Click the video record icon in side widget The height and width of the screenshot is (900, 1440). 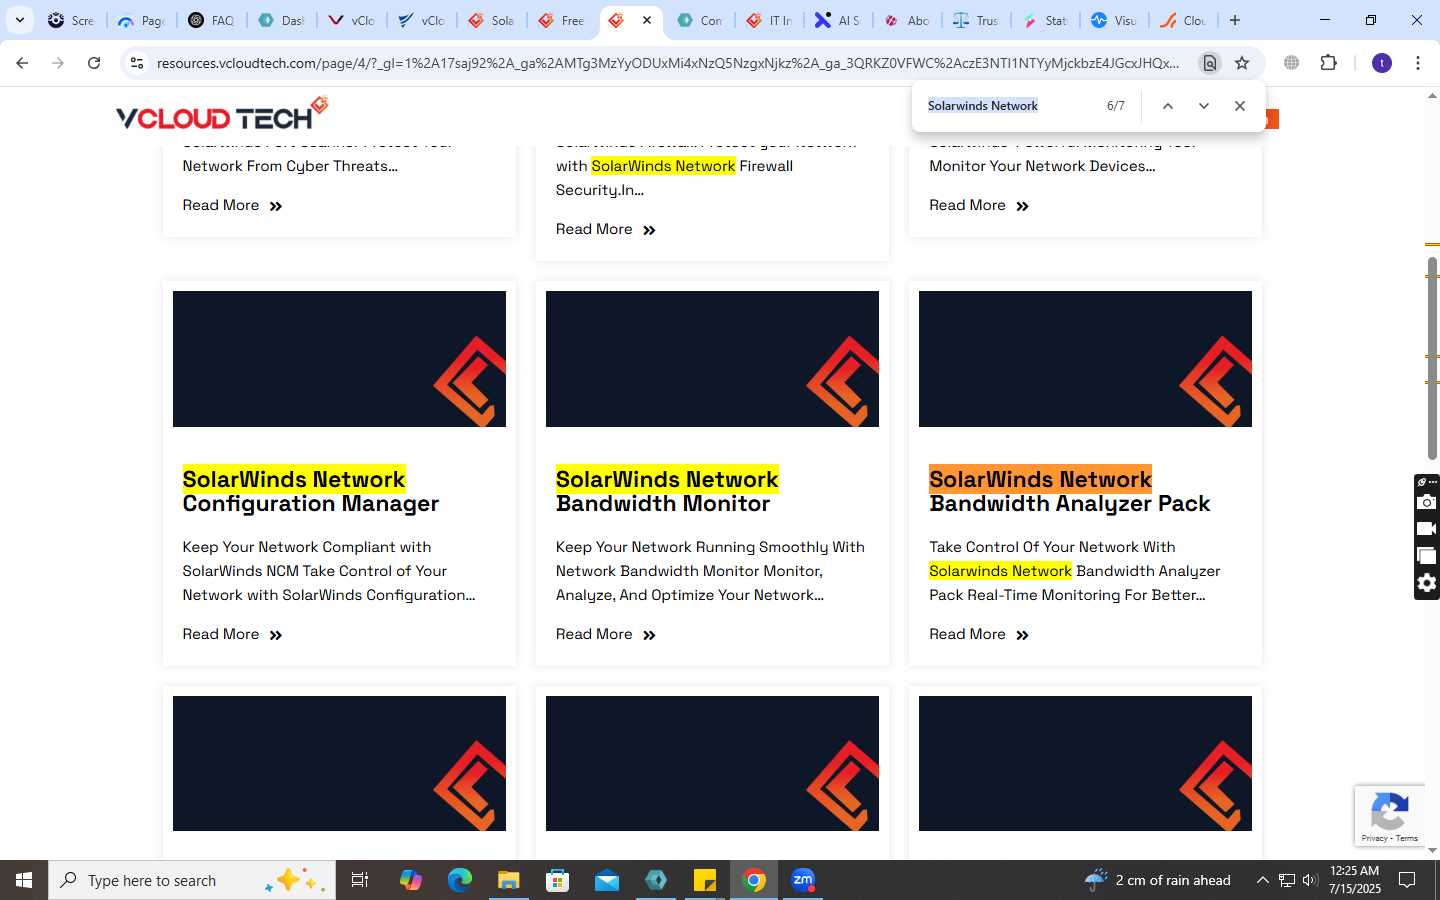pyautogui.click(x=1427, y=529)
